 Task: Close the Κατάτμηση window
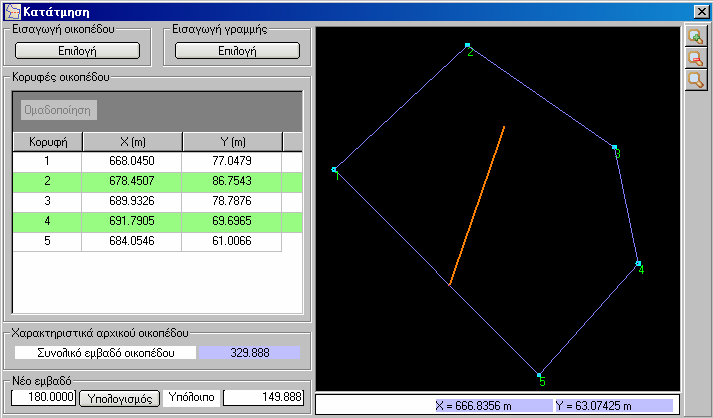(x=701, y=11)
